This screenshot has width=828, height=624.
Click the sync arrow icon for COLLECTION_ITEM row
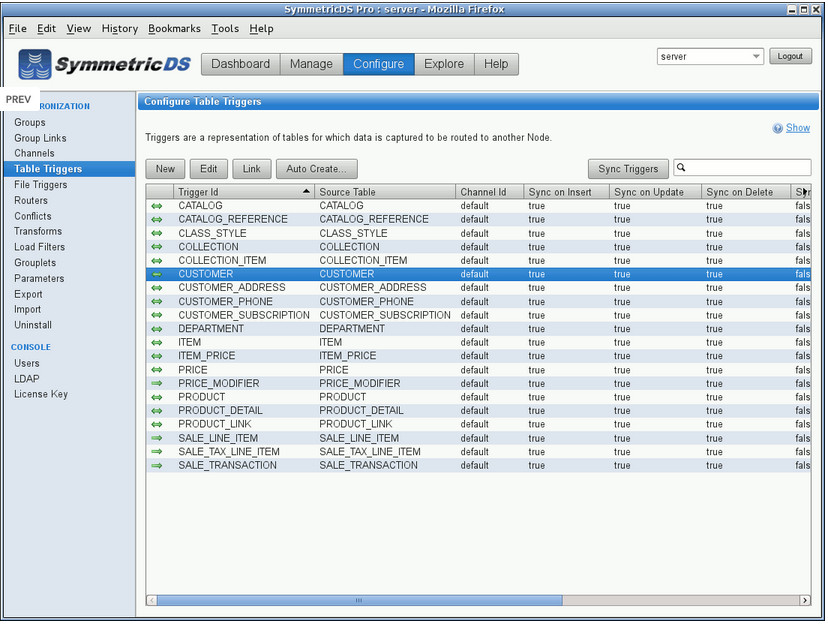(157, 261)
